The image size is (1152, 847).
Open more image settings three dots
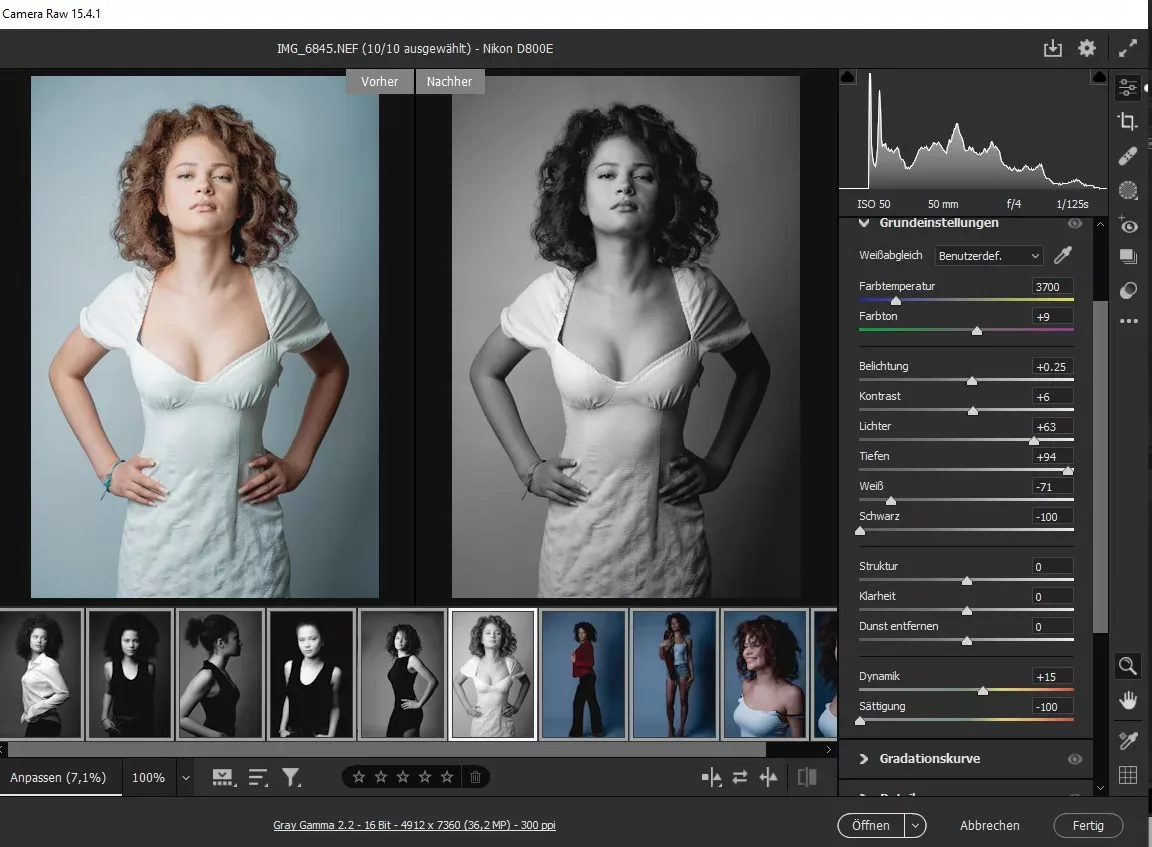1128,321
